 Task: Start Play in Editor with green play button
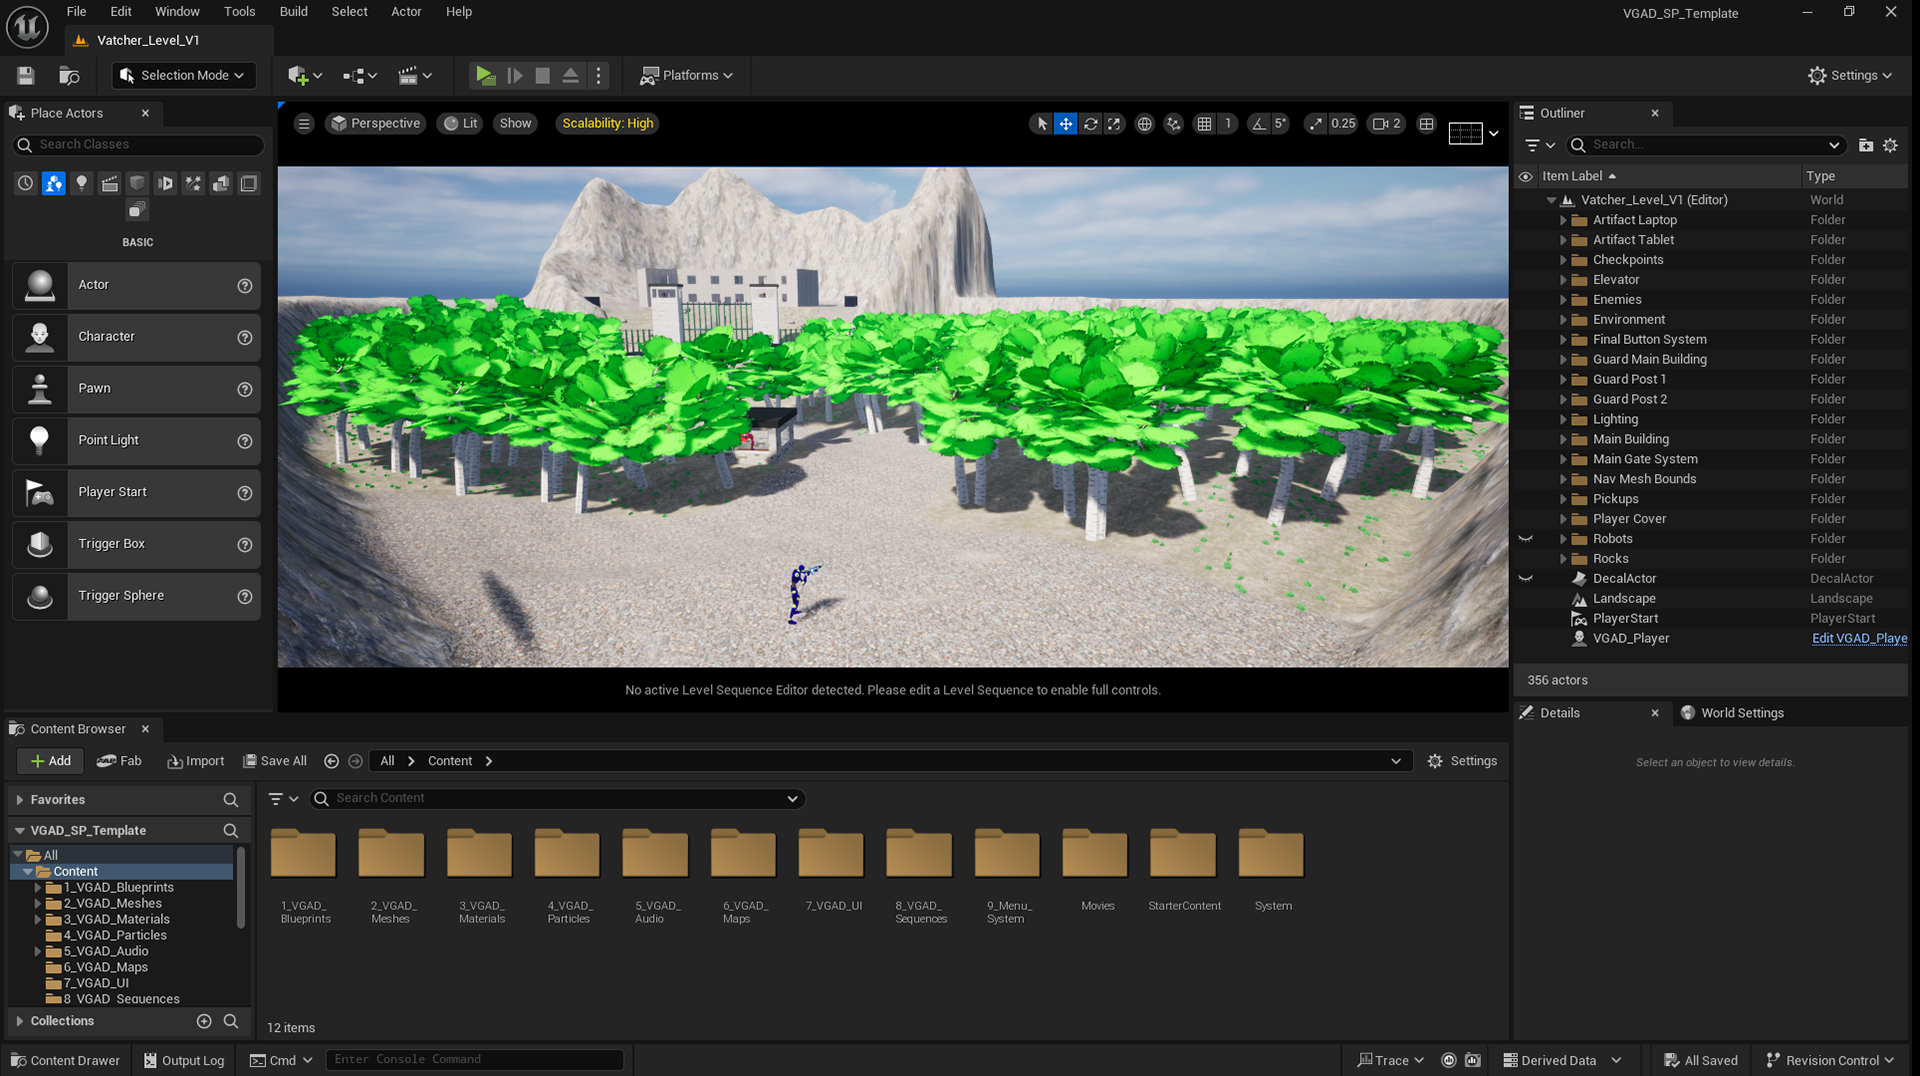pyautogui.click(x=485, y=75)
